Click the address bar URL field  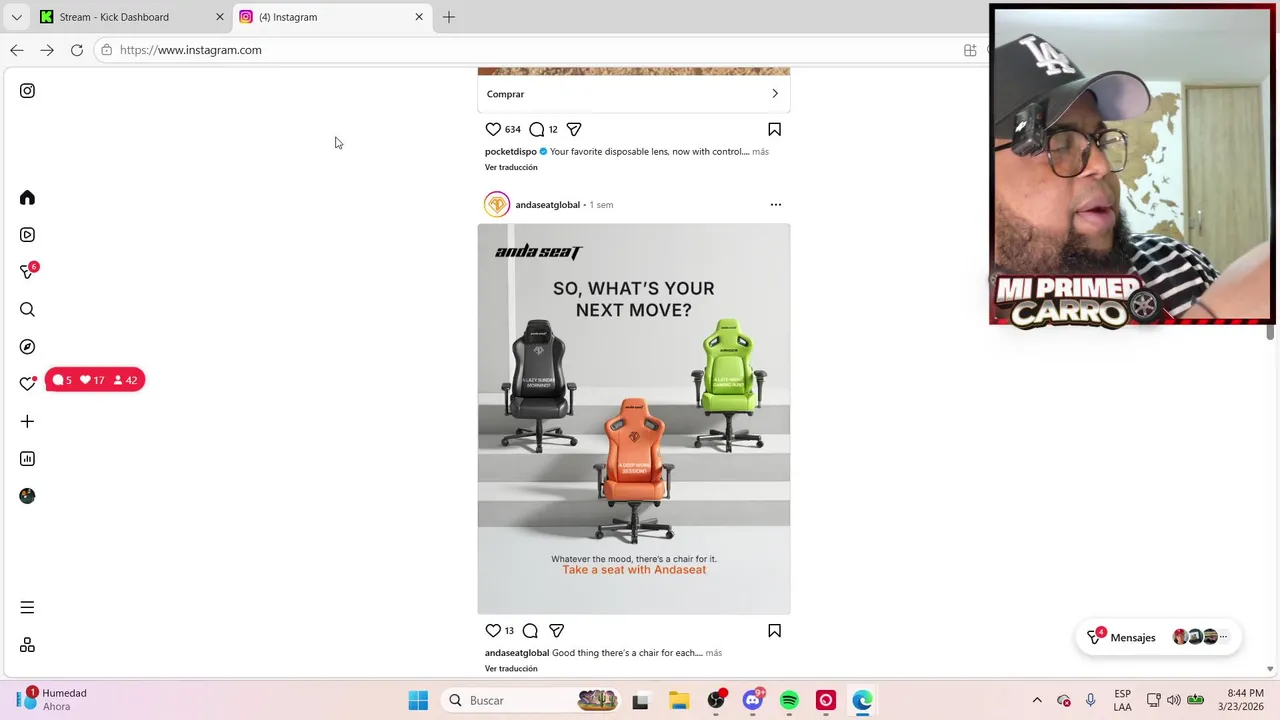(x=540, y=50)
